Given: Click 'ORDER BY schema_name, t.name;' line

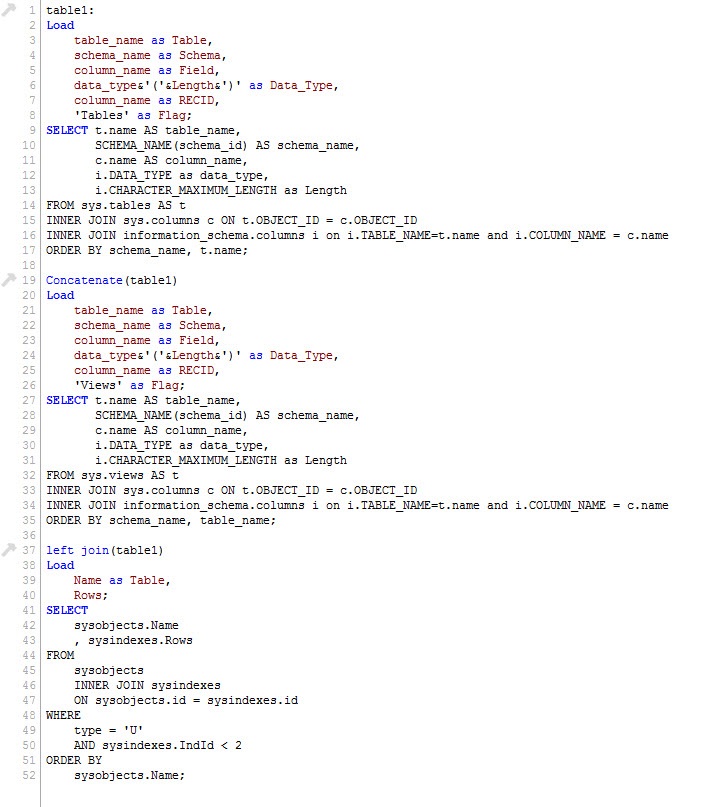Looking at the screenshot, I should pos(147,250).
